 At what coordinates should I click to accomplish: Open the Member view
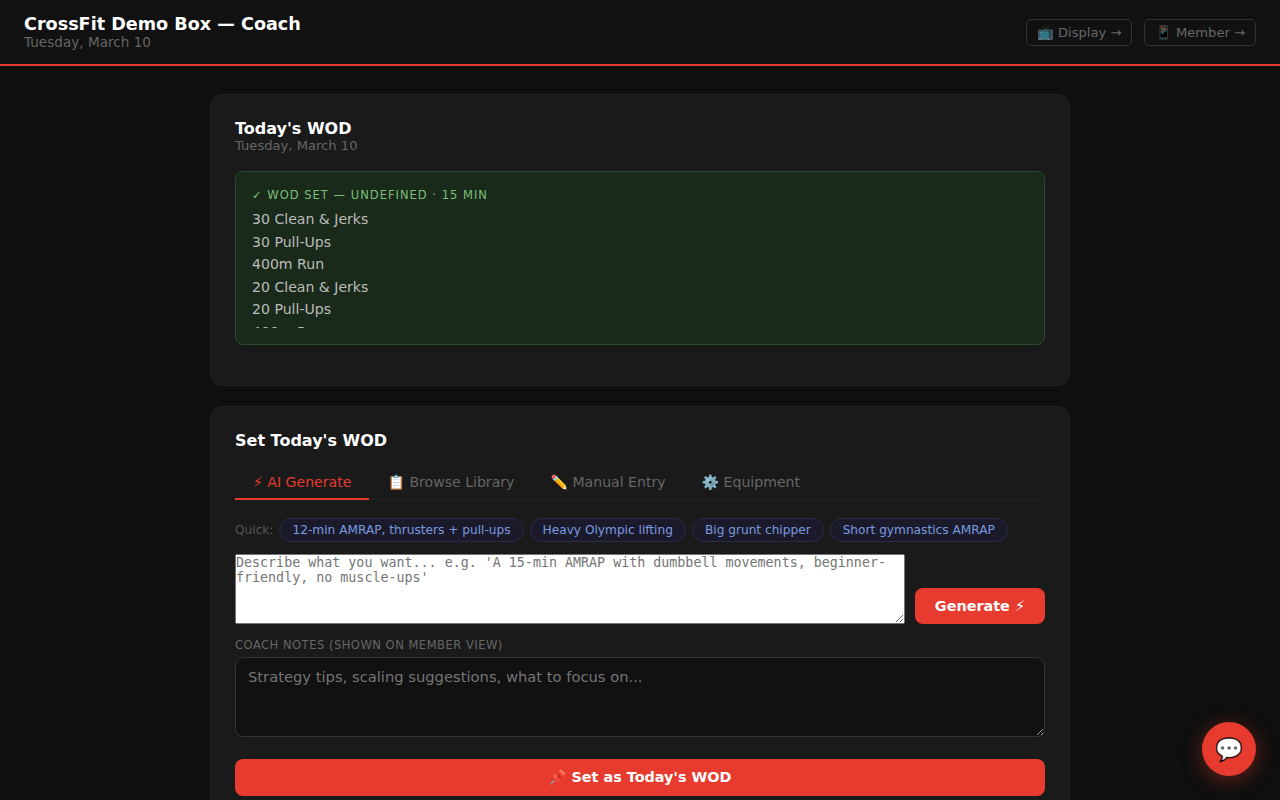point(1199,32)
